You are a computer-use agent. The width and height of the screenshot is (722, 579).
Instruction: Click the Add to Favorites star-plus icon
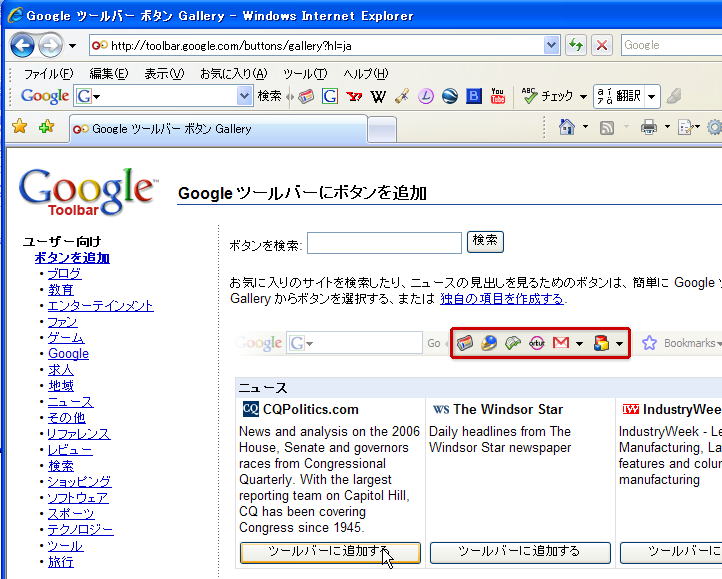(46, 126)
